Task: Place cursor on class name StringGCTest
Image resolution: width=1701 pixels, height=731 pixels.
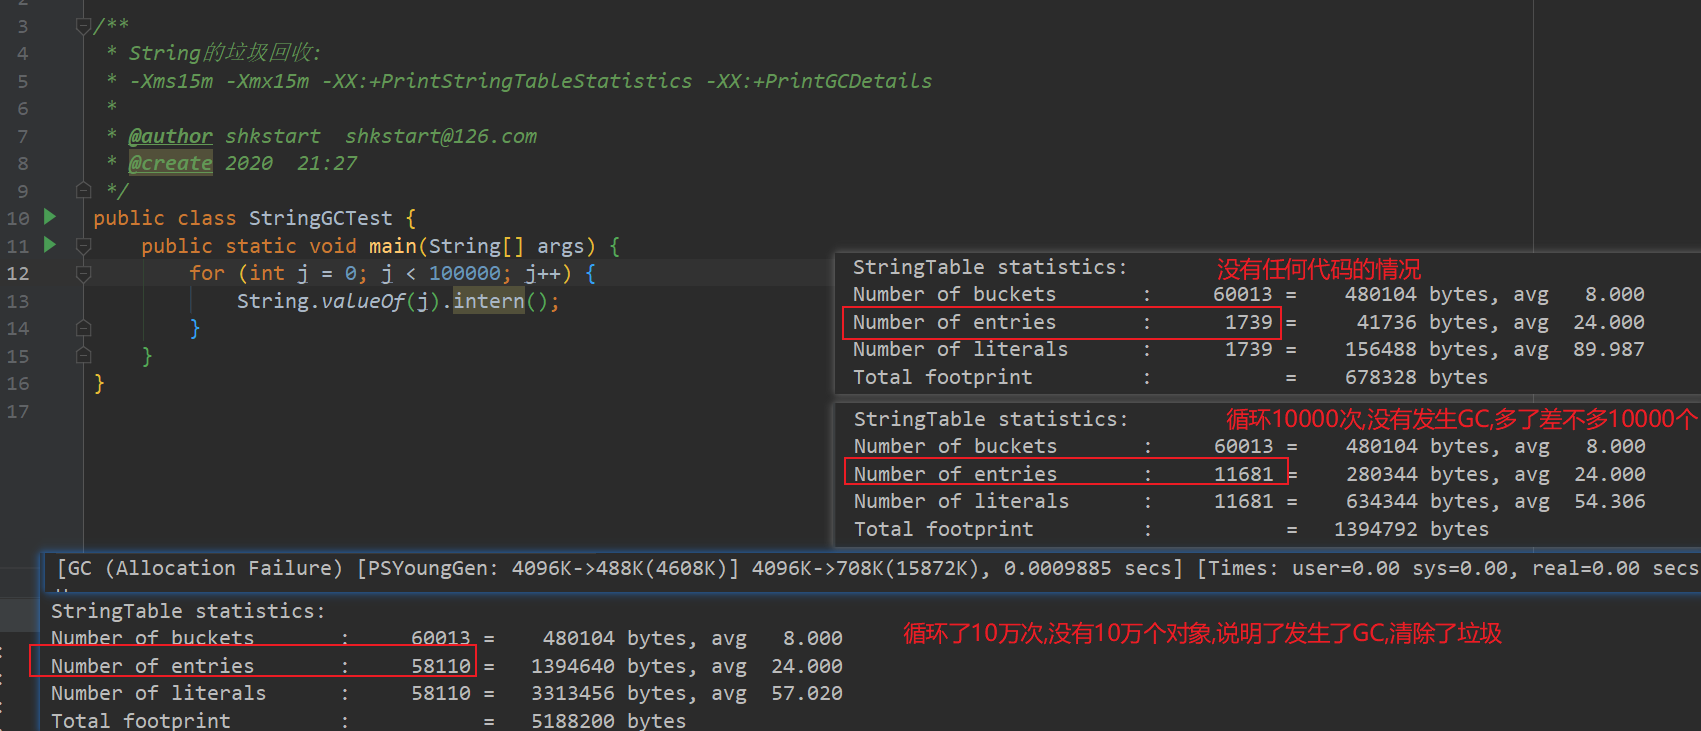Action: click(x=321, y=218)
